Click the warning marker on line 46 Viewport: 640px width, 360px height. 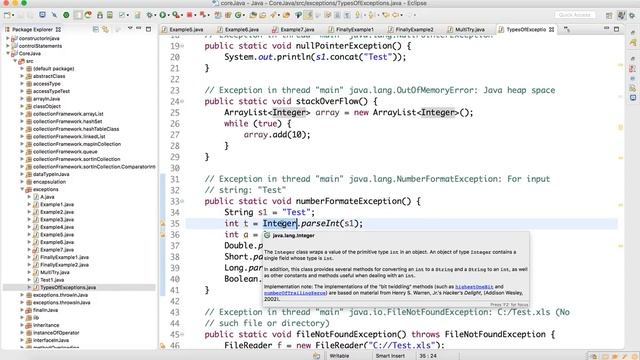(x=162, y=345)
